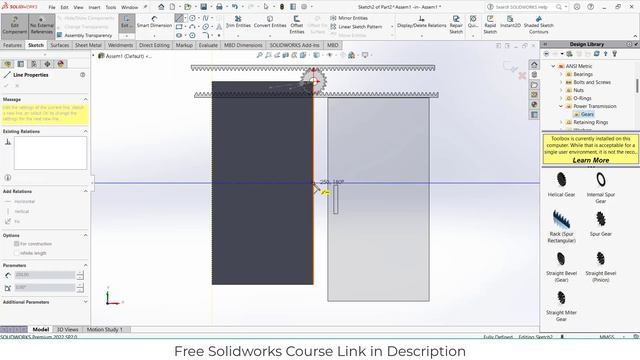Check the For construction option

click(x=16, y=244)
